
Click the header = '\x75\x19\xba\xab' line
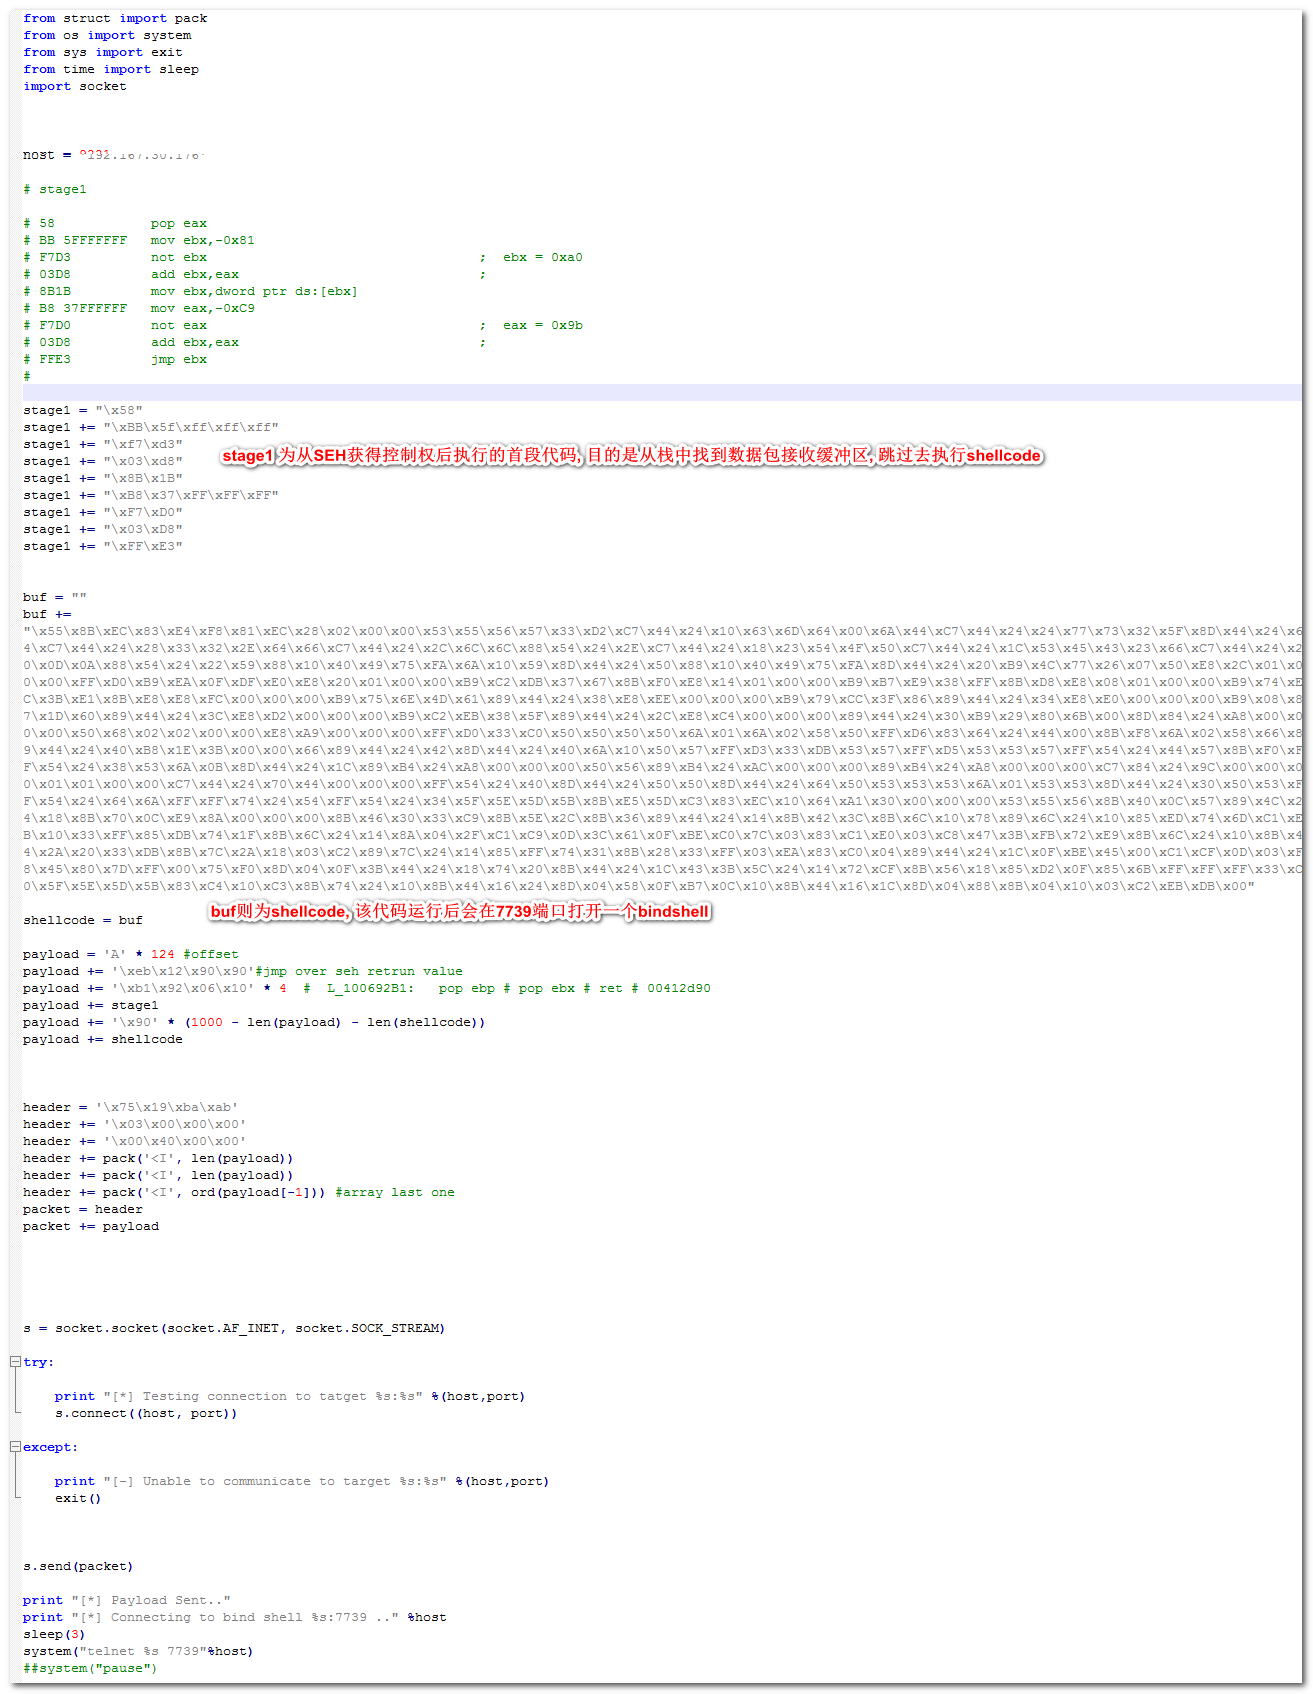pos(131,1107)
